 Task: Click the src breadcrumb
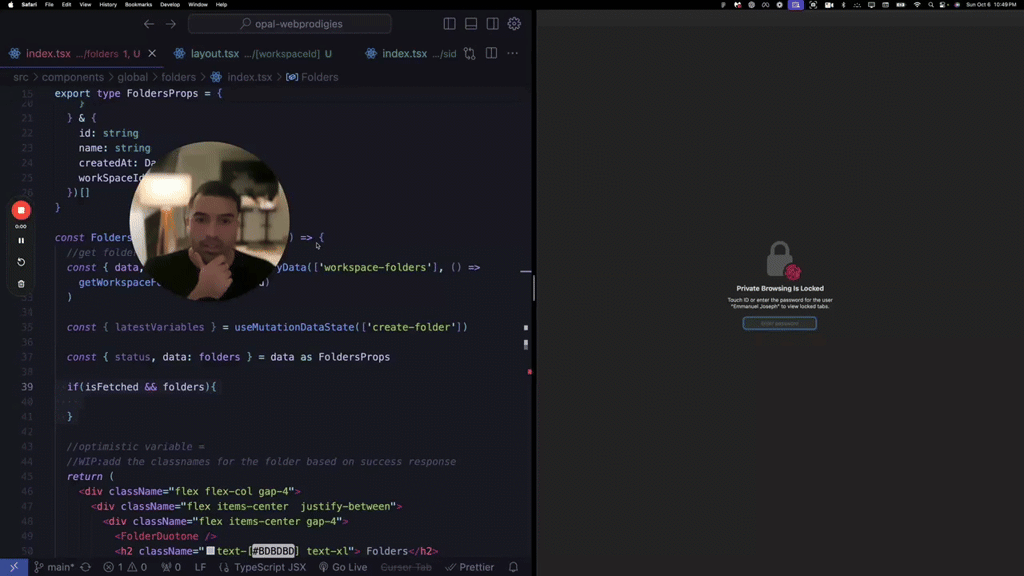pyautogui.click(x=21, y=77)
